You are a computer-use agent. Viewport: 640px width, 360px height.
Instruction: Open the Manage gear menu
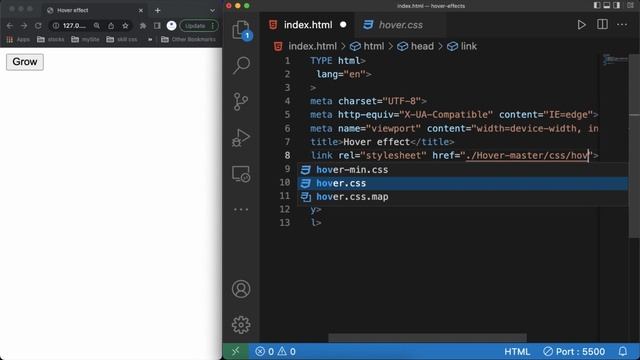(x=241, y=325)
